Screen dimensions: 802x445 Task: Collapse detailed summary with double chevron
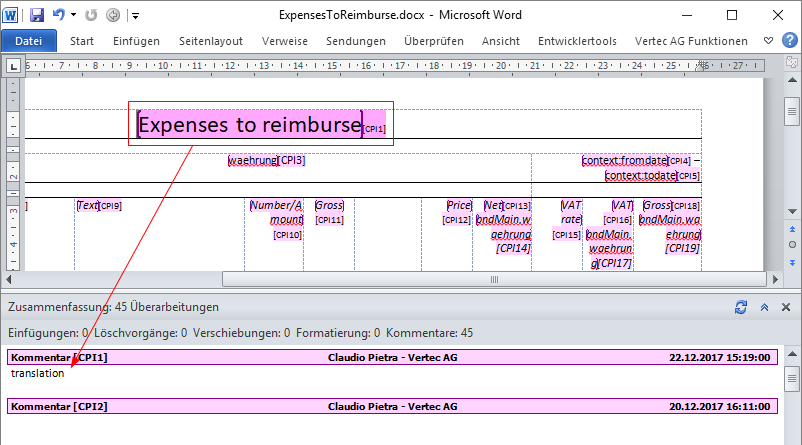[x=764, y=308]
